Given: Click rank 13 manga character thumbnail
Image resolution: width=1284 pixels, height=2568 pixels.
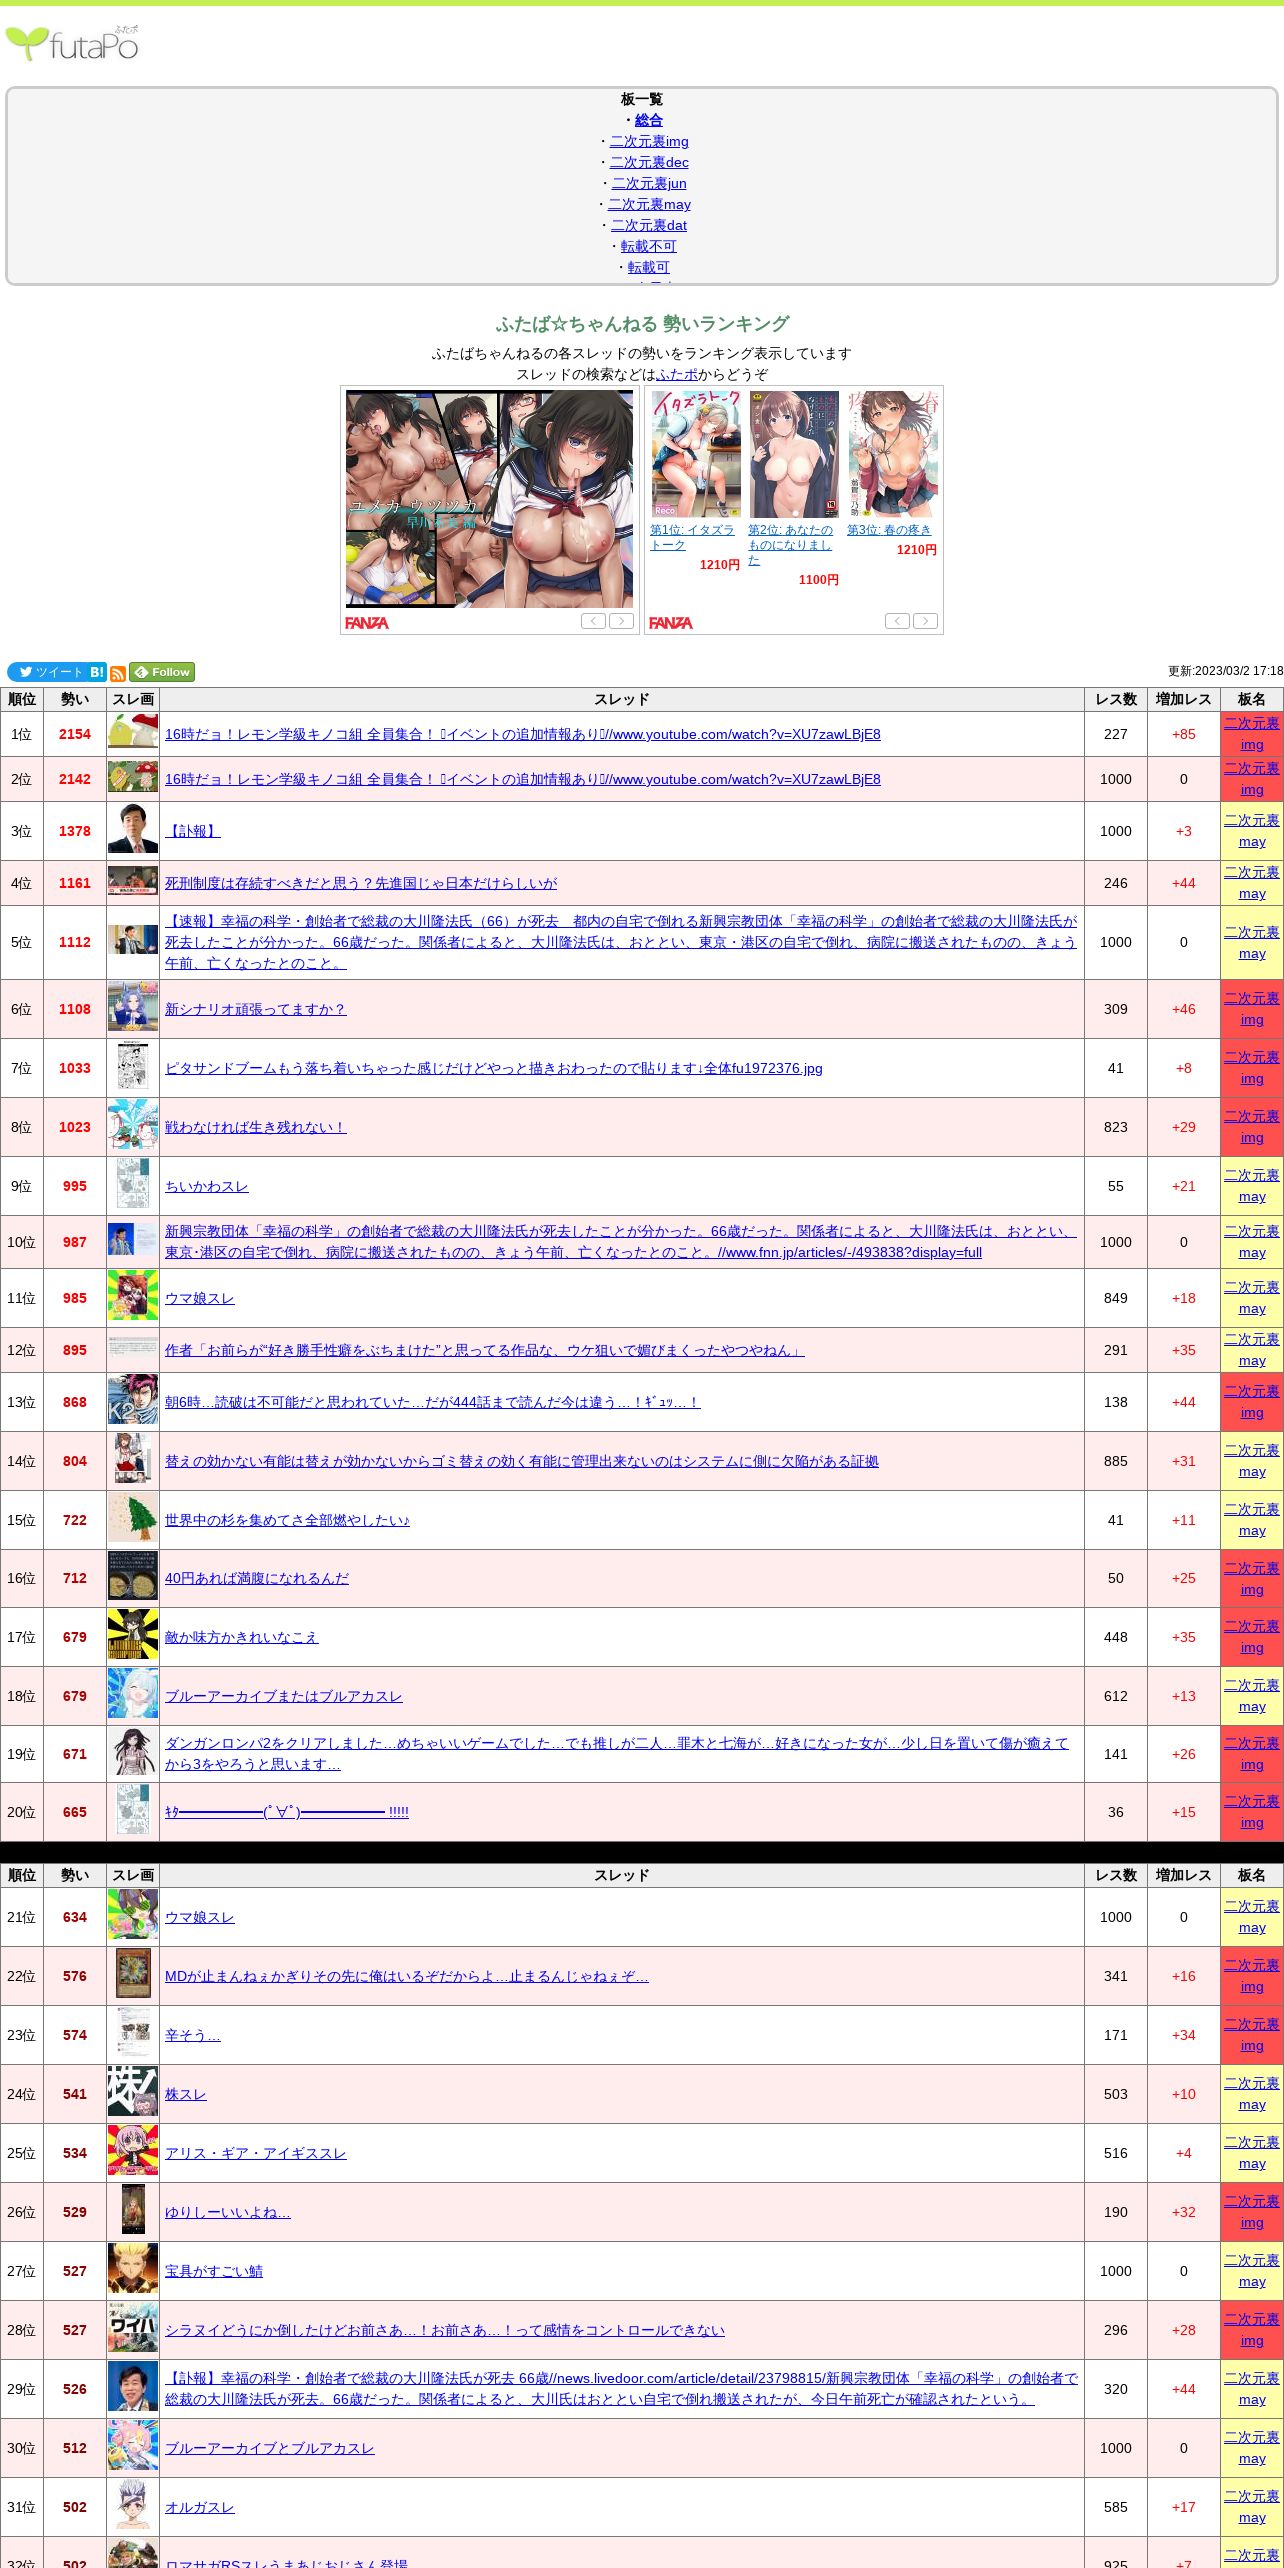Looking at the screenshot, I should click(133, 1399).
